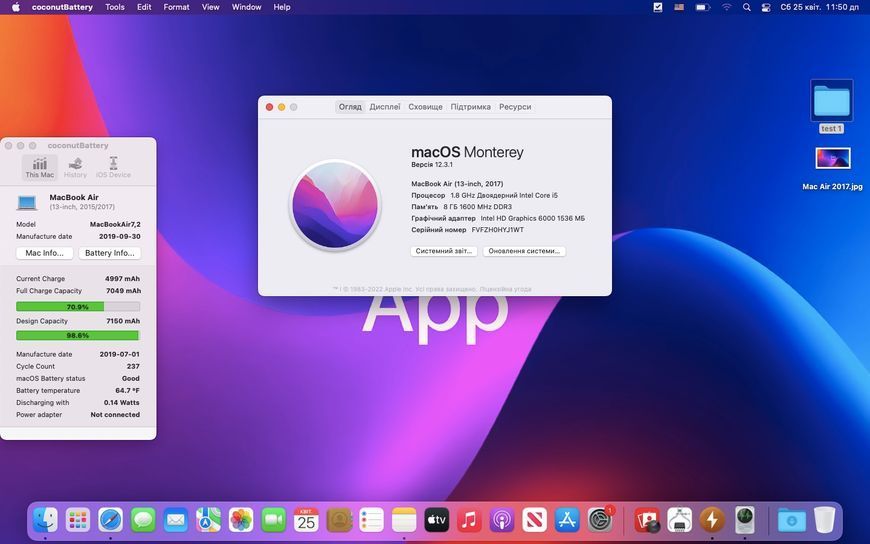Open Launchpad in the Dock
Viewport: 870px width, 544px height.
[78, 520]
